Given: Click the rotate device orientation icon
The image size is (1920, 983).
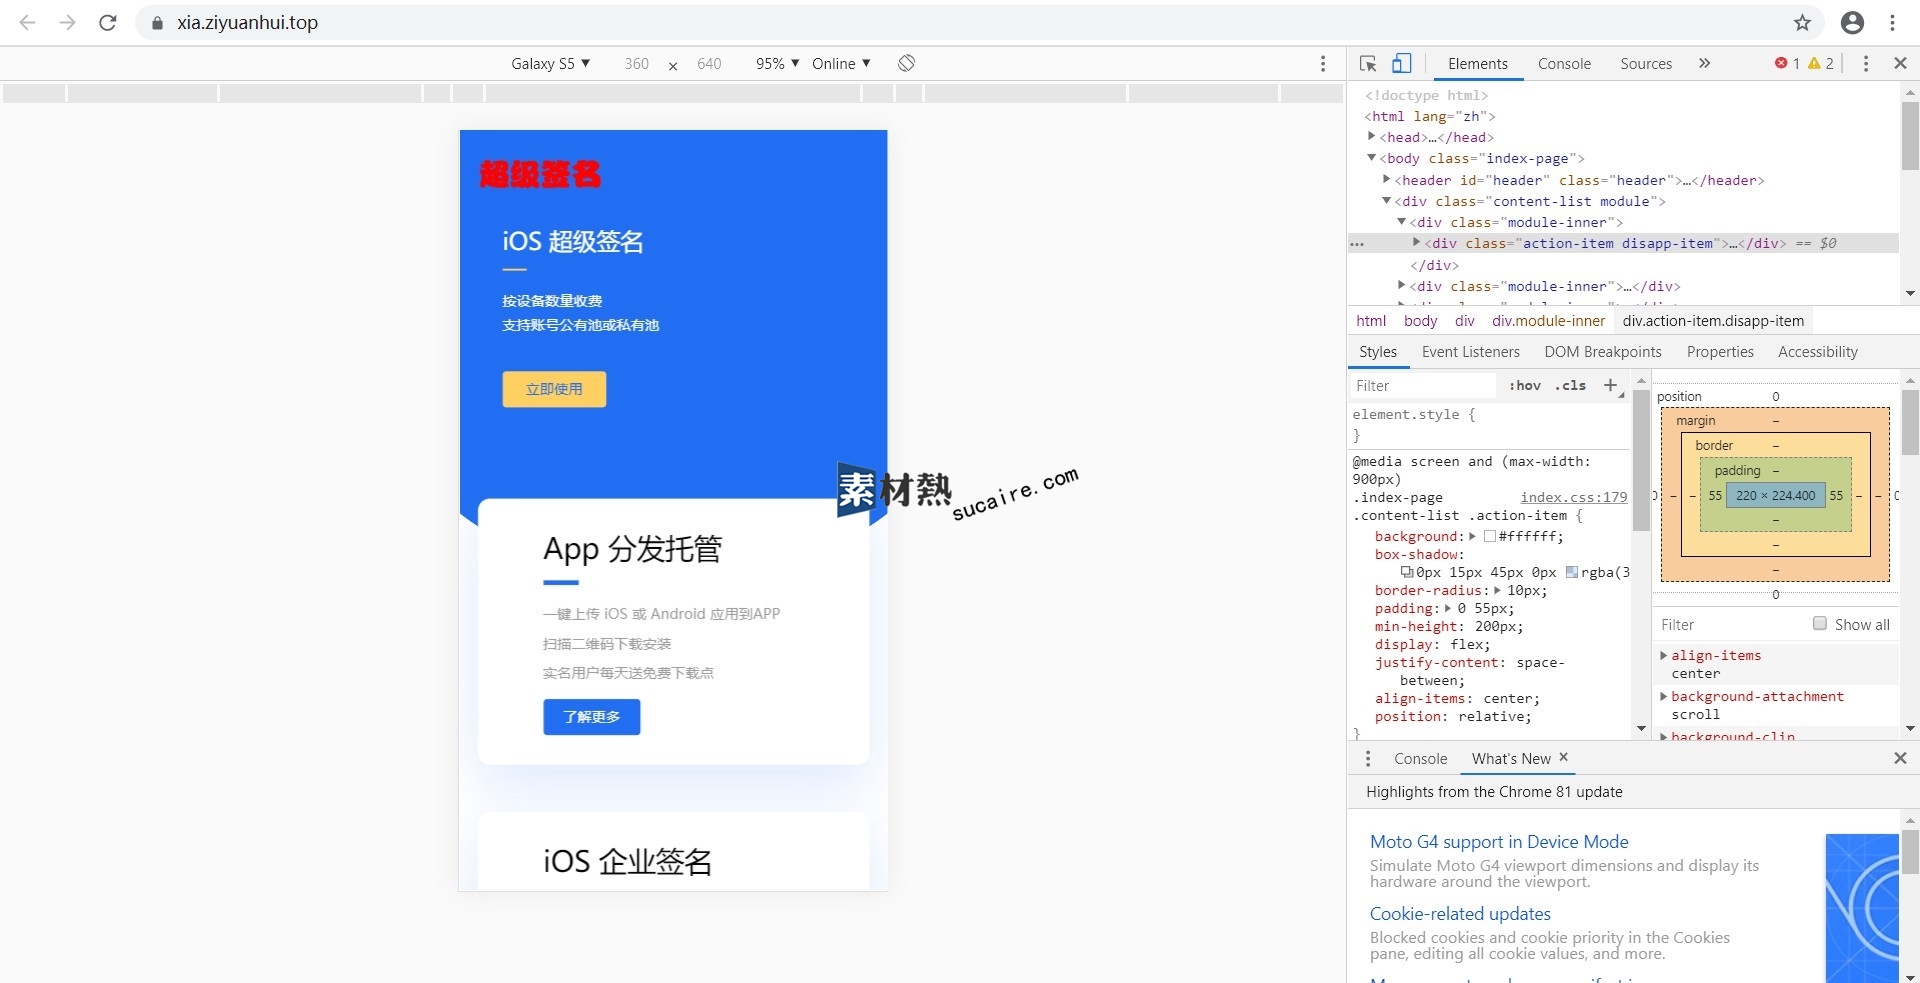Looking at the screenshot, I should point(906,63).
